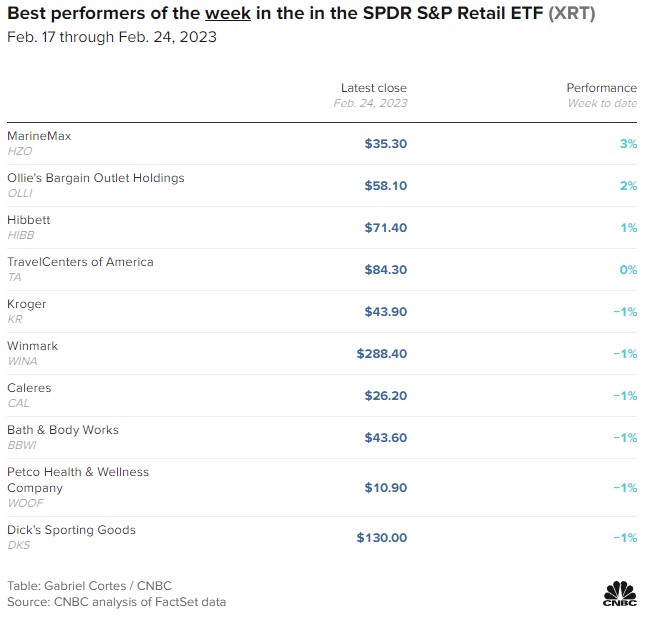The width and height of the screenshot is (646, 617).
Task: Click TravelCenters of America row name
Action: [x=80, y=262]
